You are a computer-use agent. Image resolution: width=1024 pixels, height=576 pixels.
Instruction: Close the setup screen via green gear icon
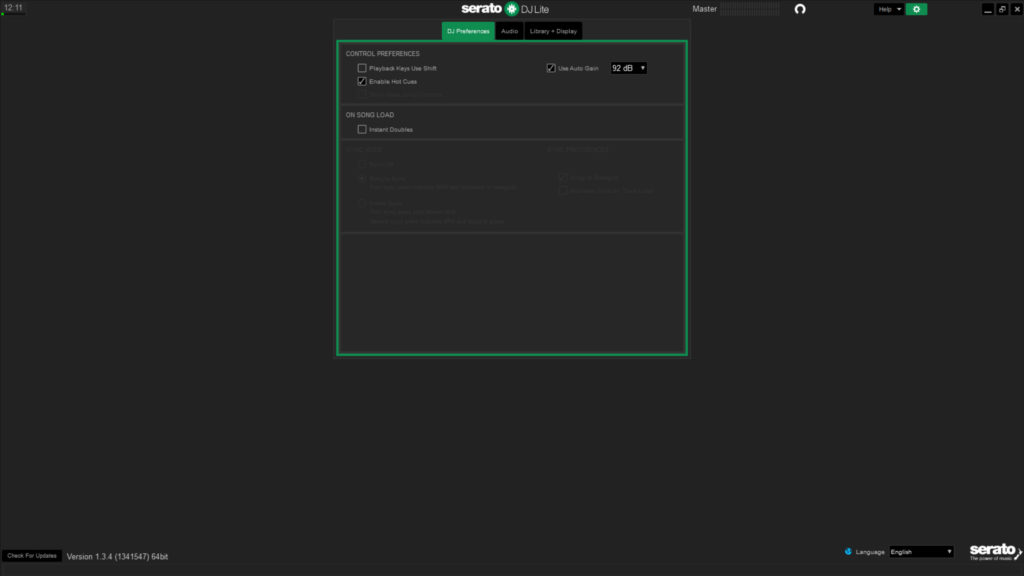pyautogui.click(x=916, y=9)
